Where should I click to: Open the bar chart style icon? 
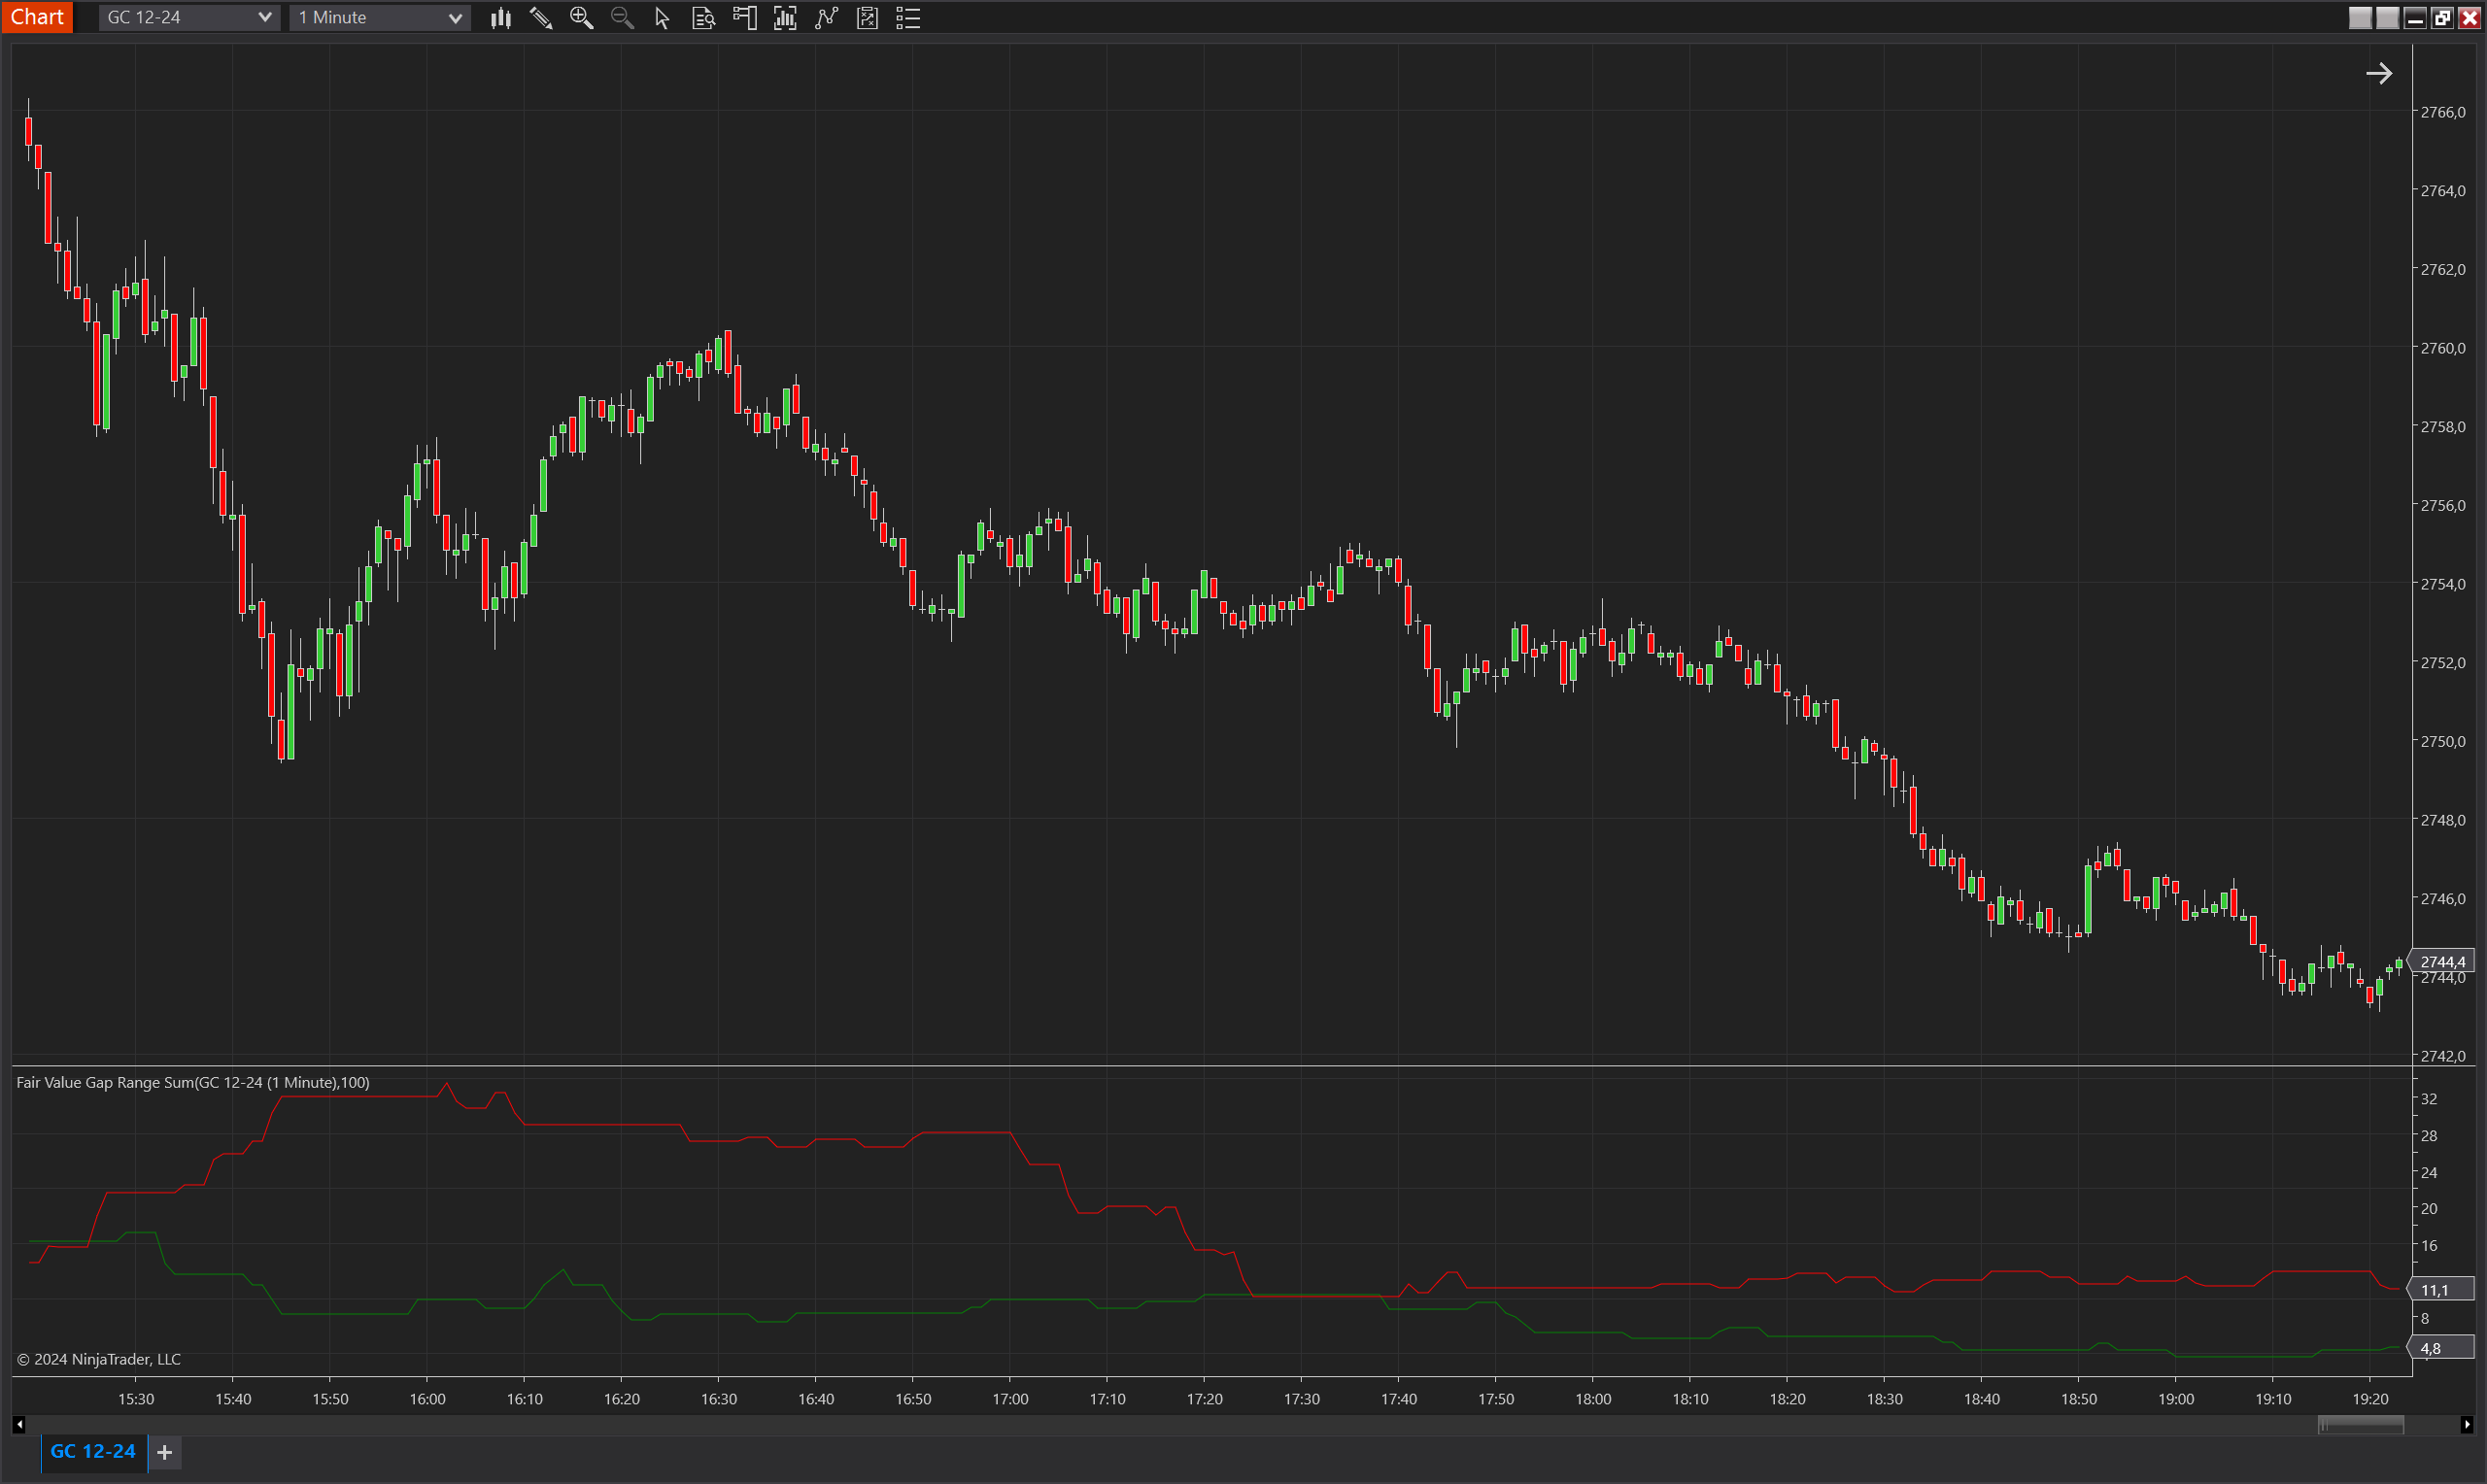click(x=501, y=18)
